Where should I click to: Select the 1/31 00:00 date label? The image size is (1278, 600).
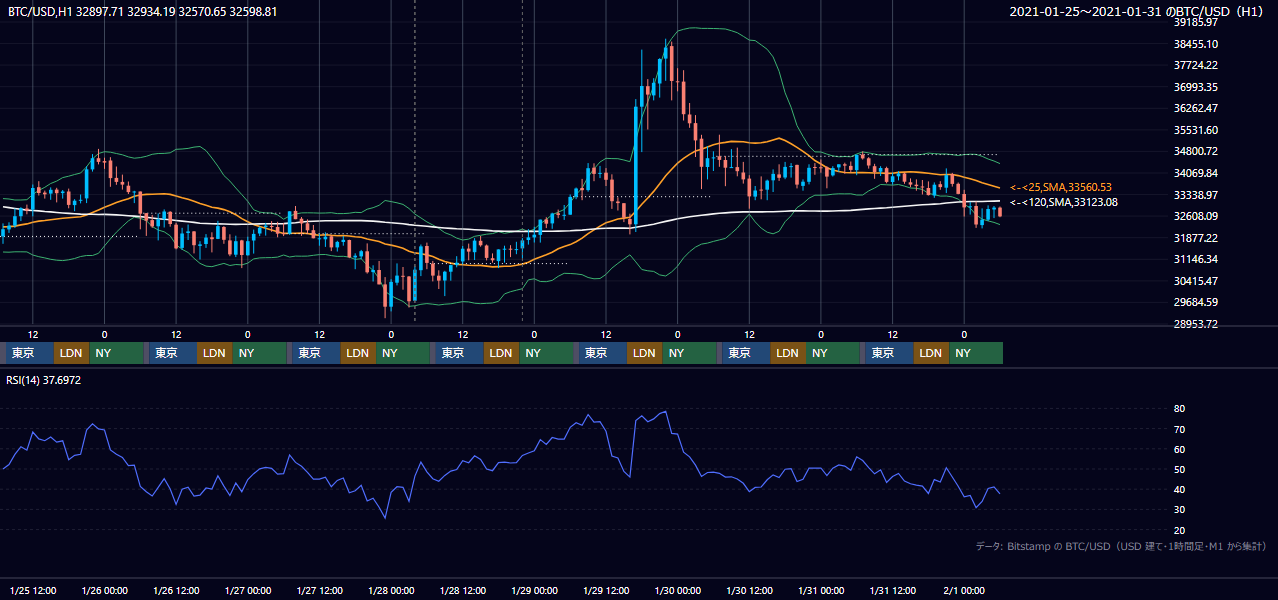(x=821, y=590)
